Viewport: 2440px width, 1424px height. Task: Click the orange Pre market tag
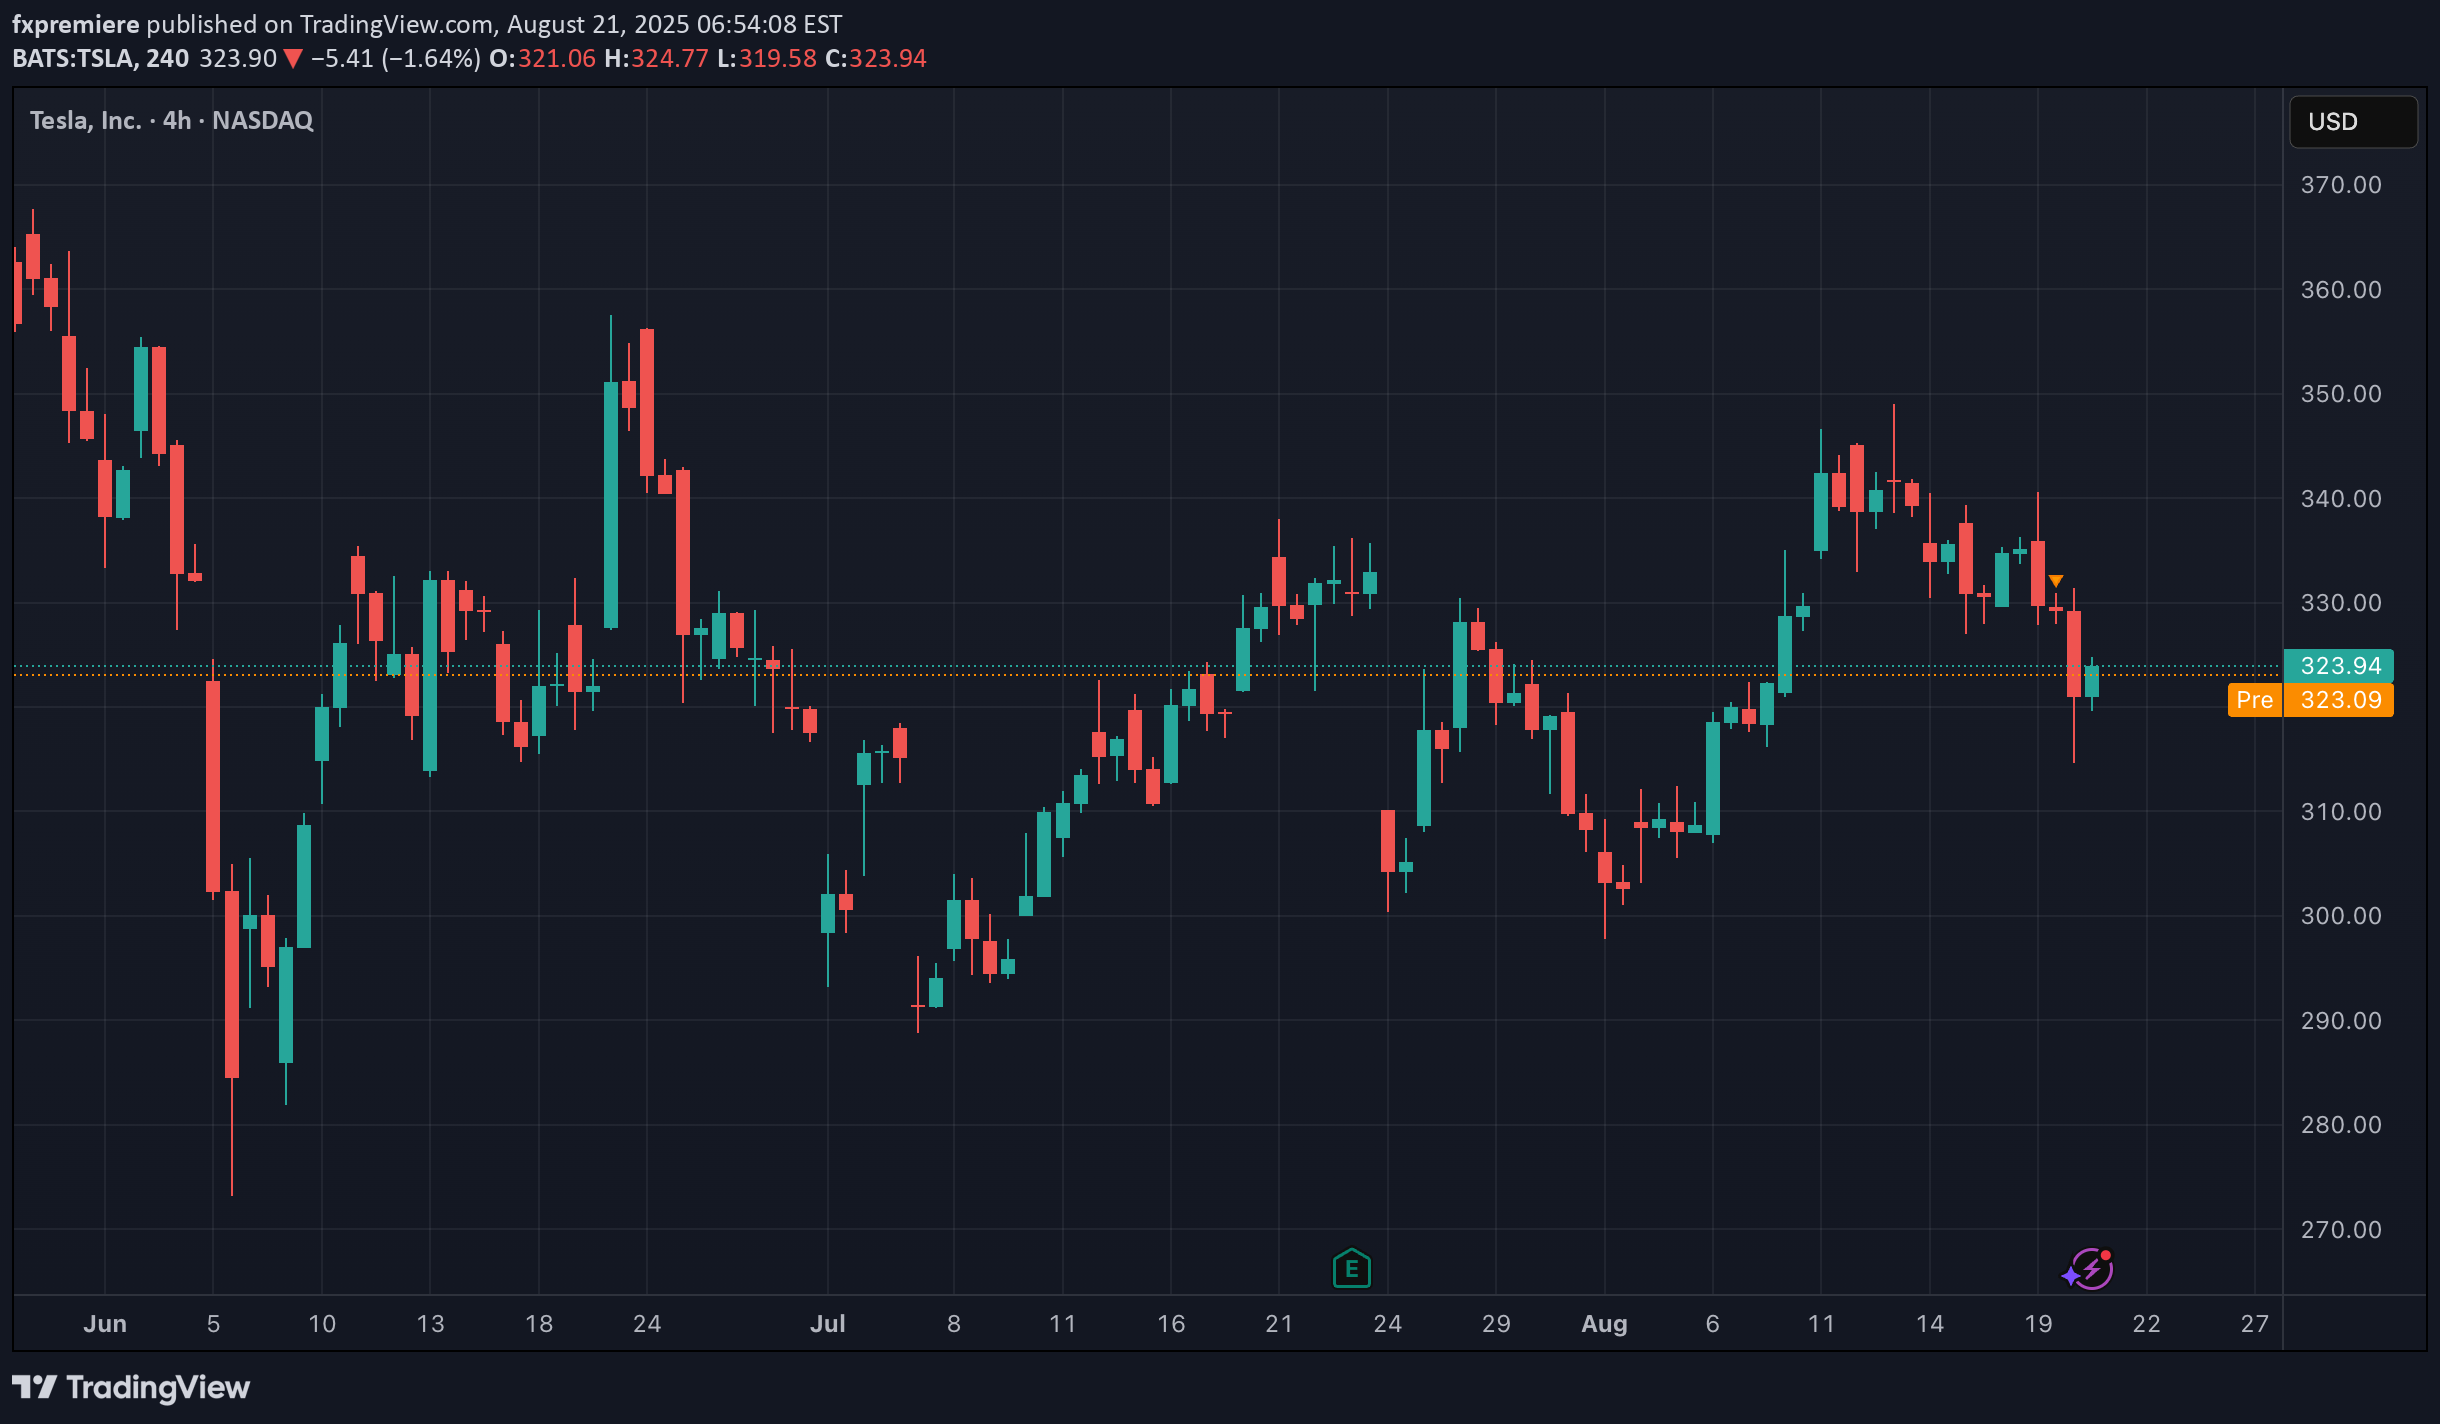pyautogui.click(x=2254, y=700)
